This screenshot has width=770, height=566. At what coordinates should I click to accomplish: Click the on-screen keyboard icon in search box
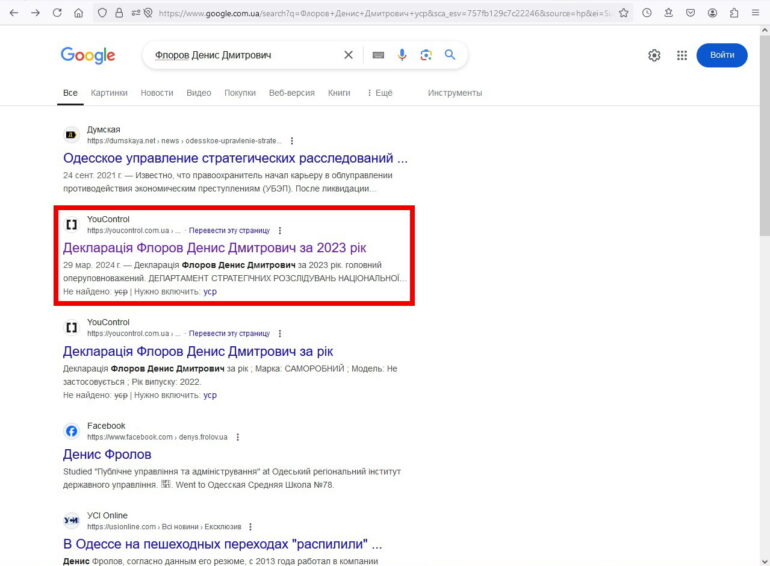[378, 55]
